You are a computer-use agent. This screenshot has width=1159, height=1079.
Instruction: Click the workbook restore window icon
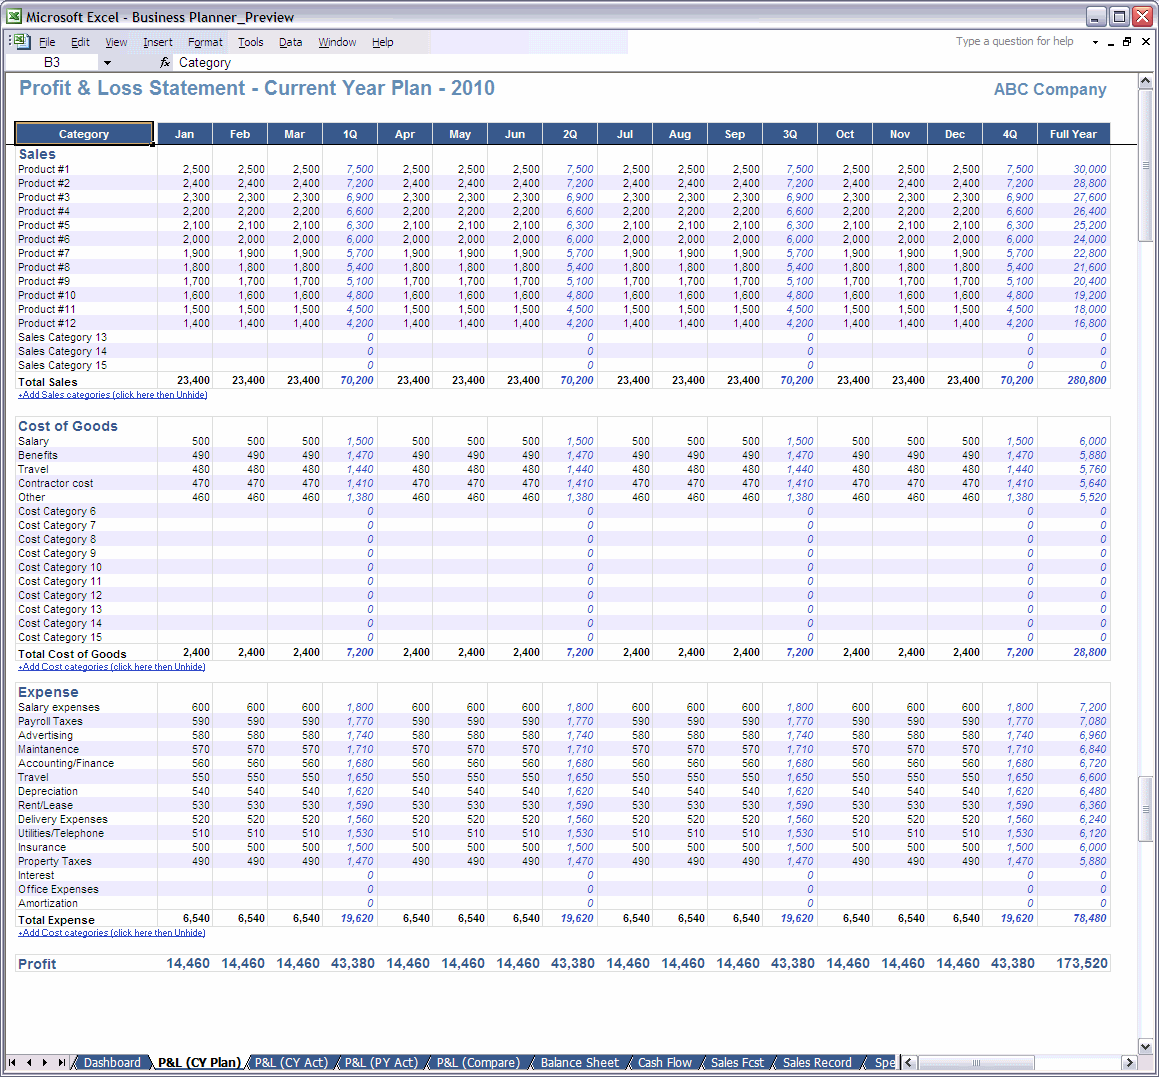[x=1127, y=42]
